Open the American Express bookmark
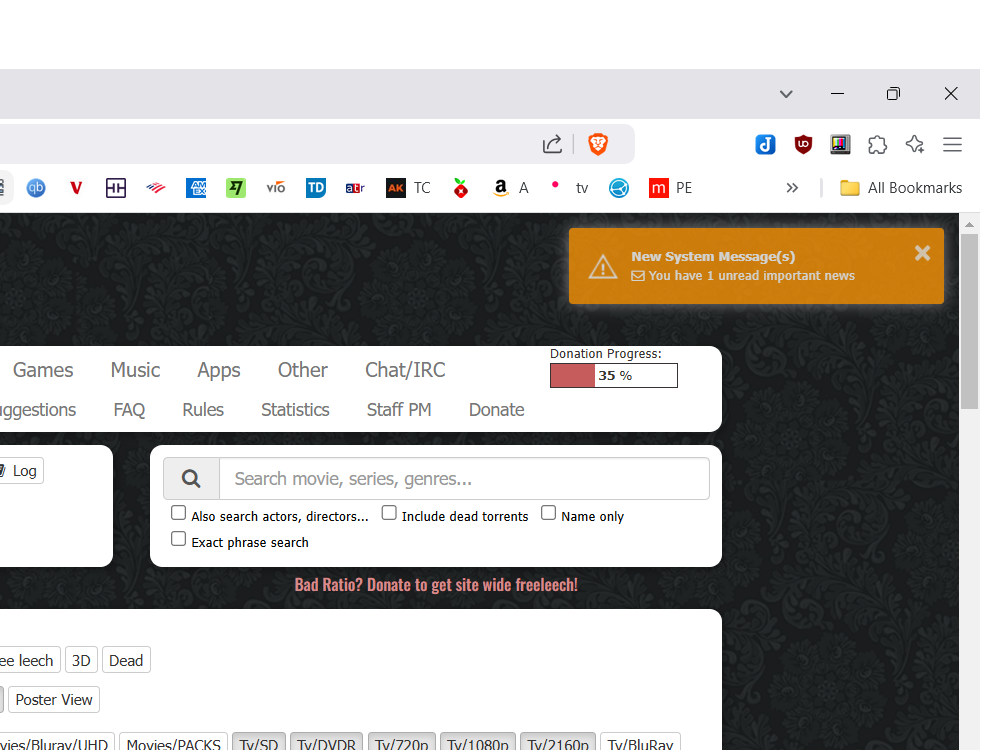 [x=196, y=188]
